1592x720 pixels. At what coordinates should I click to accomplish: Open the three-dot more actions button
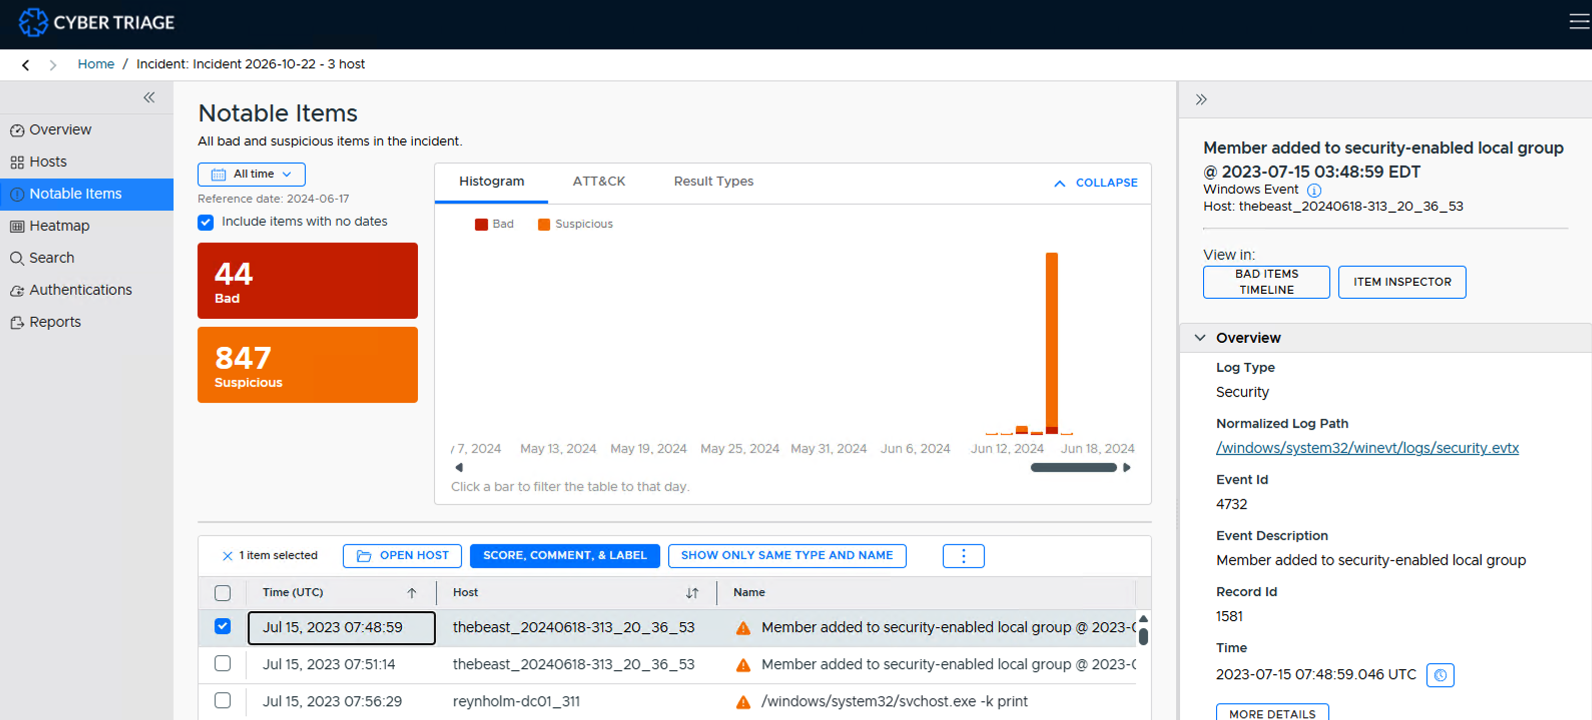coord(964,556)
